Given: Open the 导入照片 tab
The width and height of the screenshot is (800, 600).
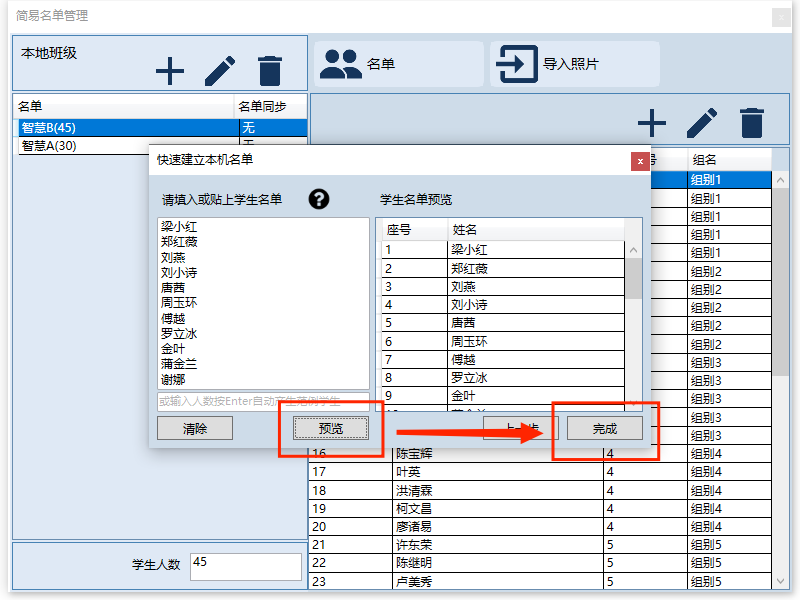Looking at the screenshot, I should coord(574,64).
